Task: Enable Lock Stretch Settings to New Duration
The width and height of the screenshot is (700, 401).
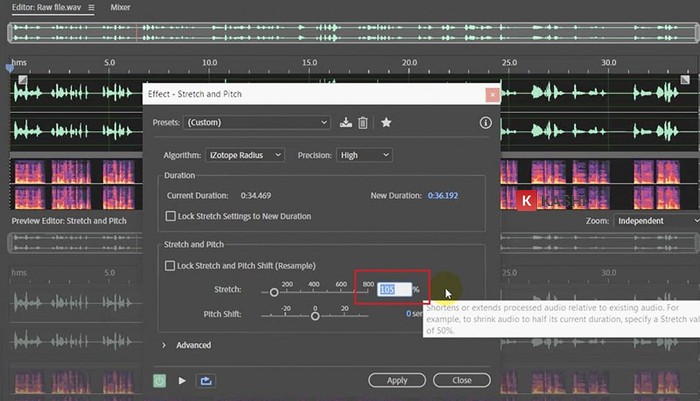Action: (170, 216)
